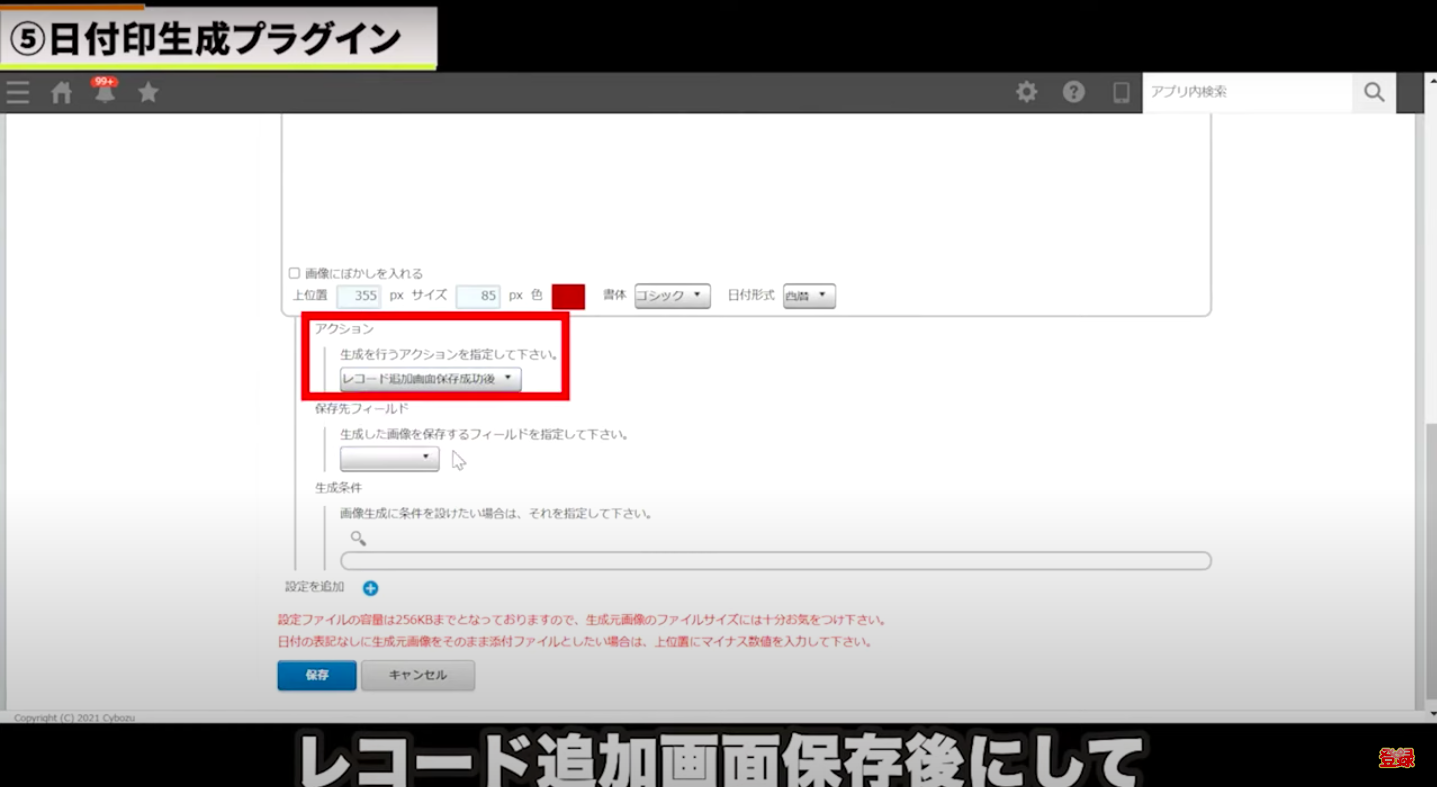Image resolution: width=1437 pixels, height=787 pixels.
Task: Click the アプリ内検索 search field
Action: click(x=1246, y=92)
